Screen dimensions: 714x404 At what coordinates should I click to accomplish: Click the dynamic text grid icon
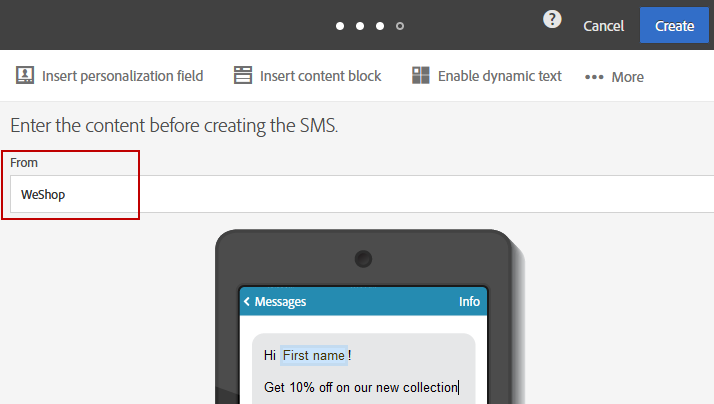pyautogui.click(x=421, y=75)
